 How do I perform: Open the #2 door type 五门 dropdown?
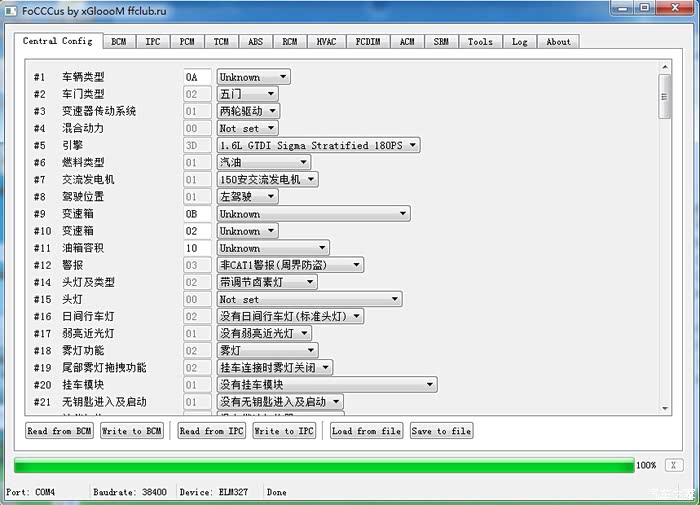coord(247,94)
